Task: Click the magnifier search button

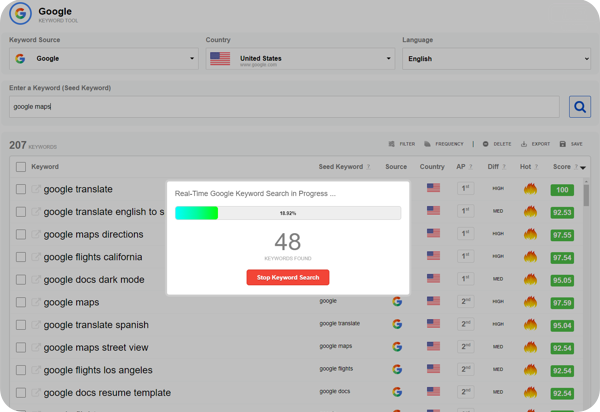Action: [x=580, y=107]
